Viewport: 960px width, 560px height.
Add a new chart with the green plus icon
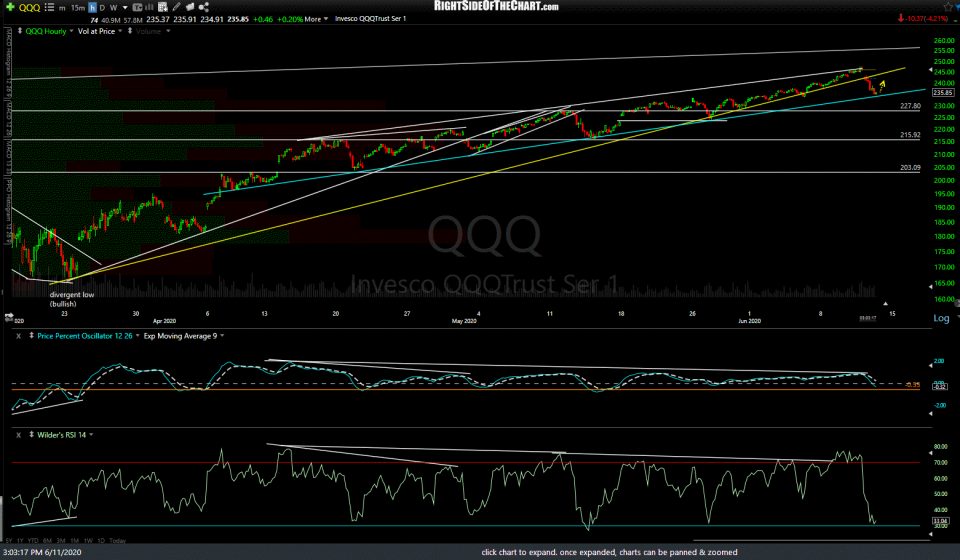coord(10,7)
